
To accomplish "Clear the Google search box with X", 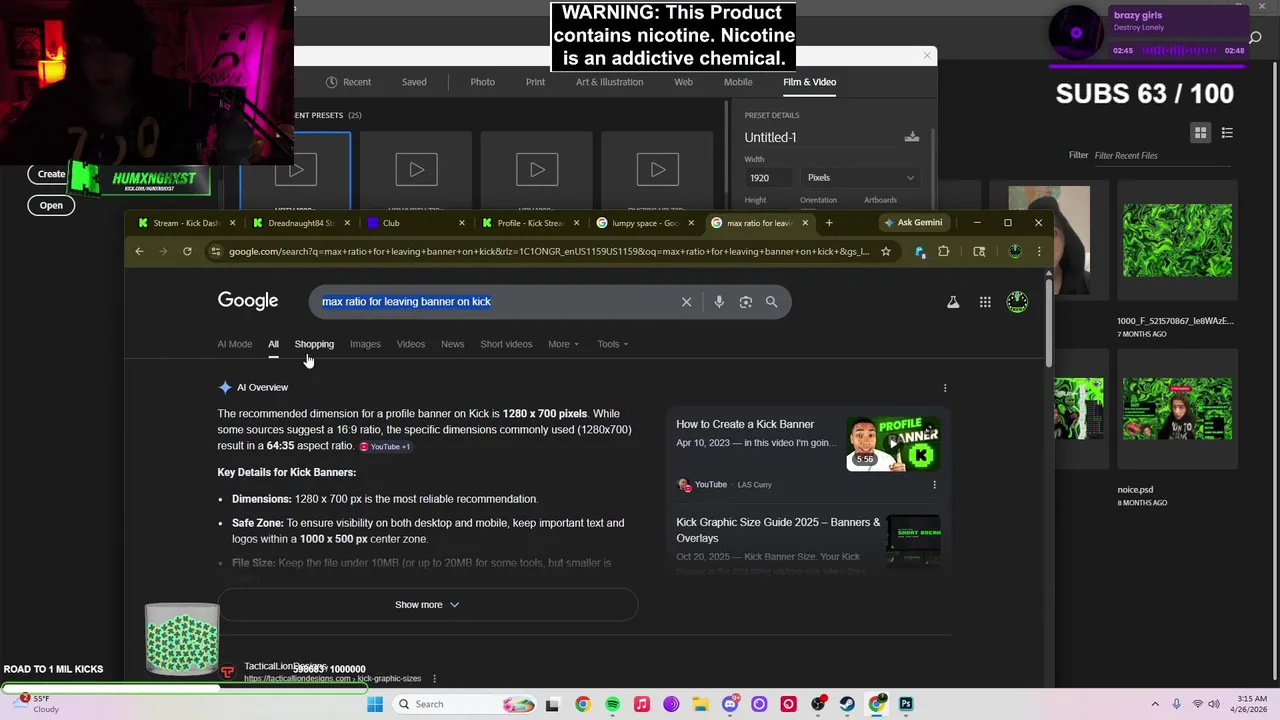I will tap(686, 301).
